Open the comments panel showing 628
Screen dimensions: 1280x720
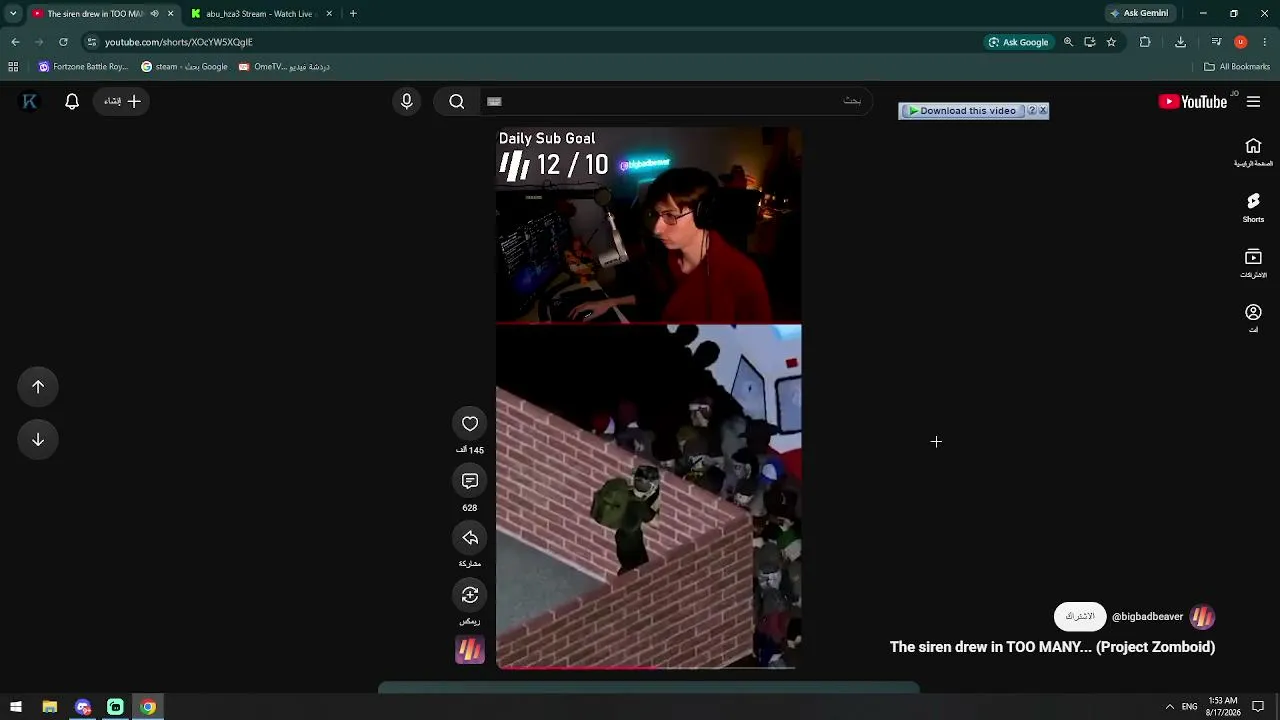pos(470,481)
